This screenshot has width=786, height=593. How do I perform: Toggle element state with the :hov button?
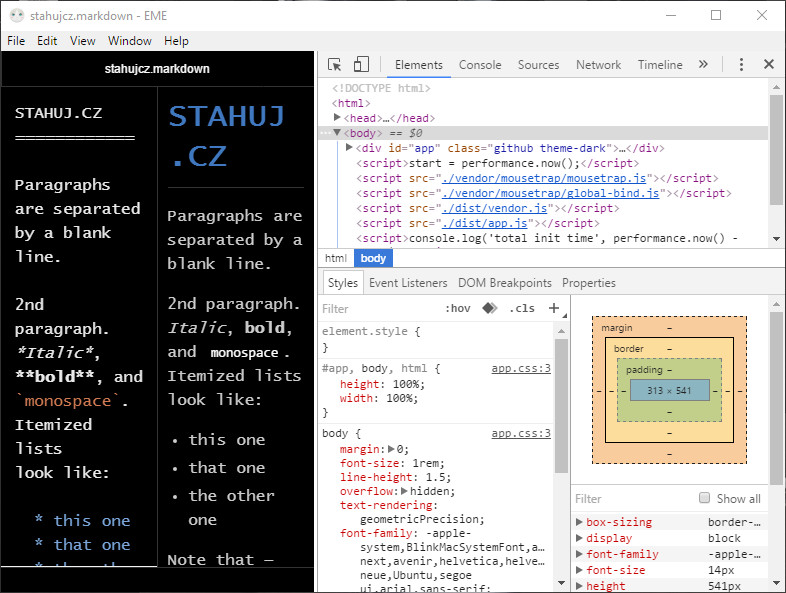pyautogui.click(x=458, y=308)
